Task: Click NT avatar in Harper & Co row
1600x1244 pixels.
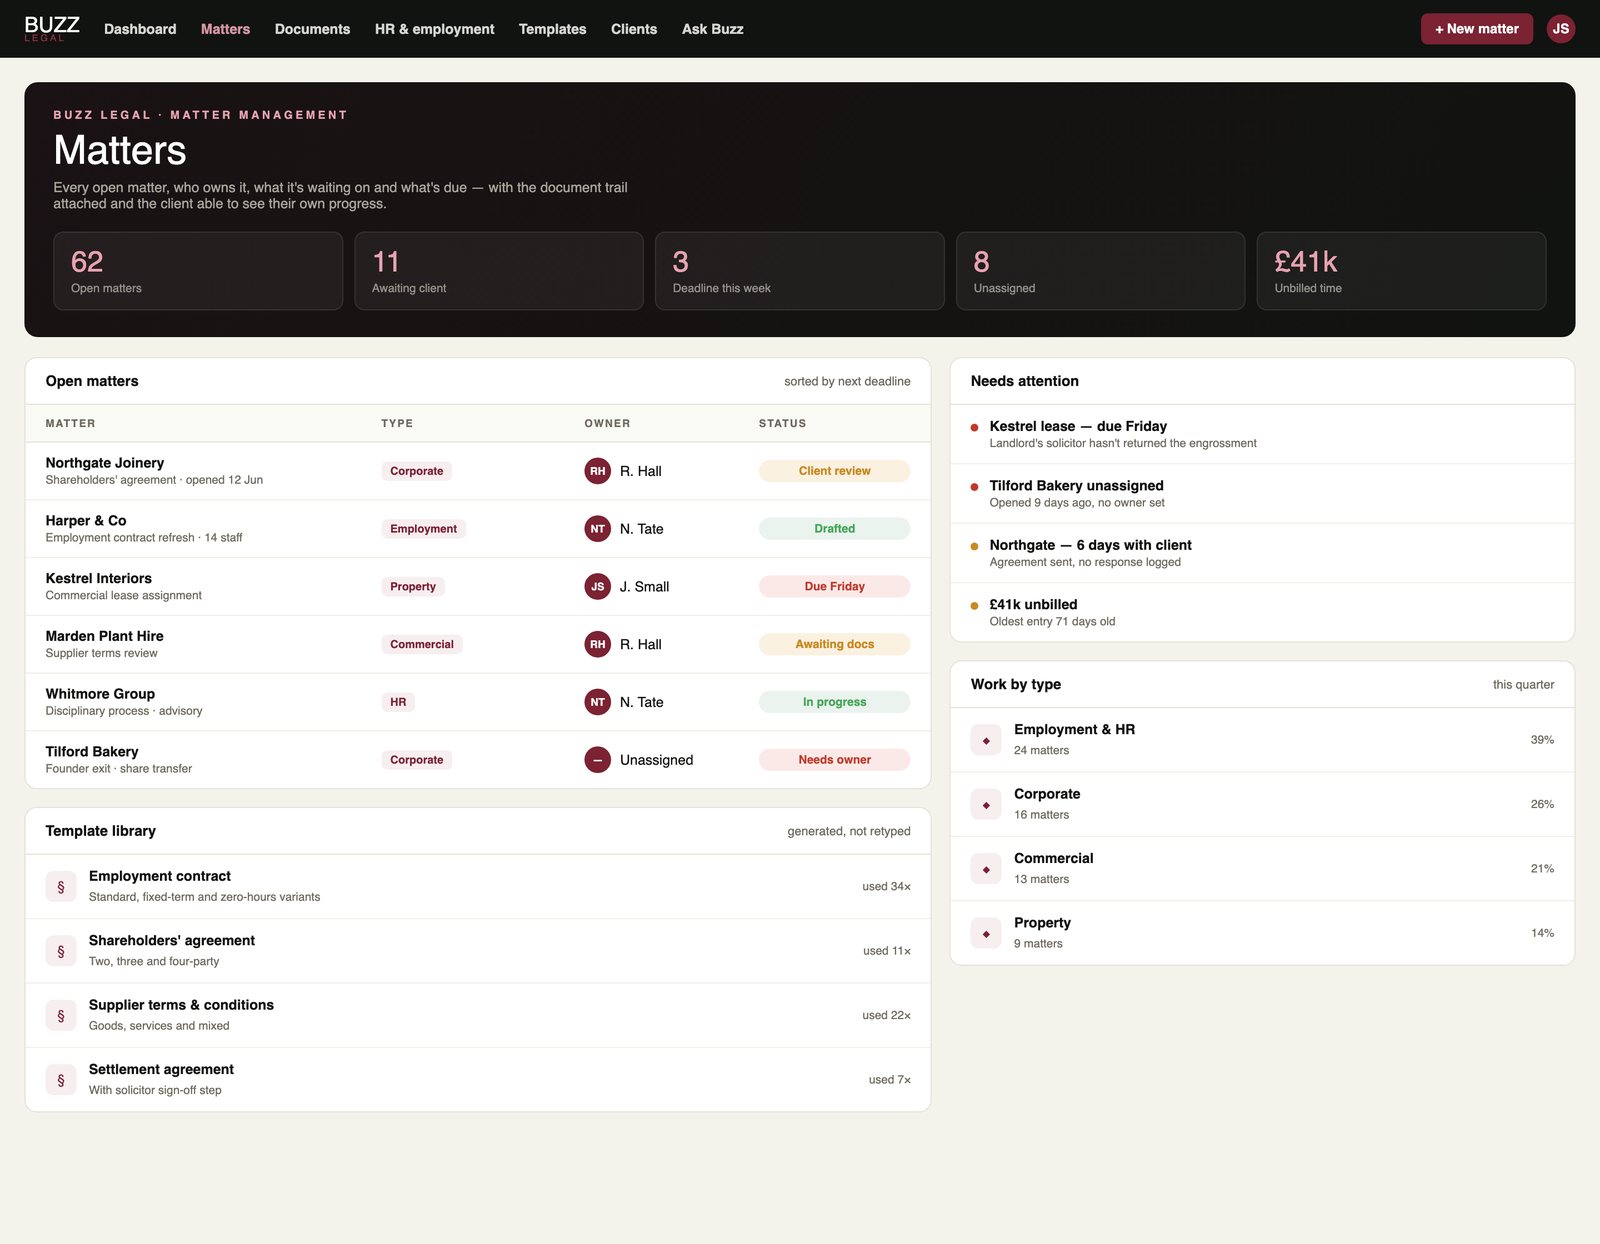Action: pos(598,529)
